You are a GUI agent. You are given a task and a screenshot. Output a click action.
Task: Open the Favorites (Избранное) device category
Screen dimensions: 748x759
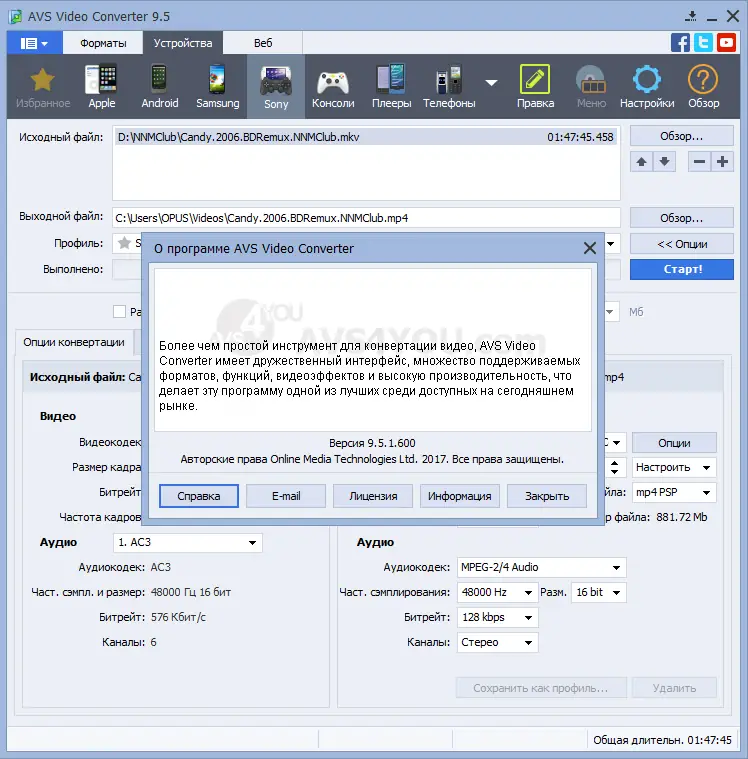coord(43,87)
